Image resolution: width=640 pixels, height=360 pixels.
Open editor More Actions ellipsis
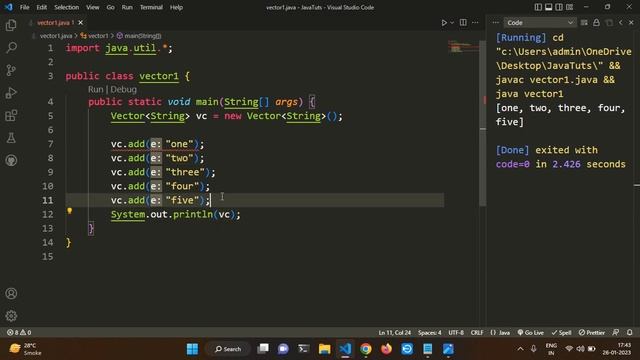475,22
